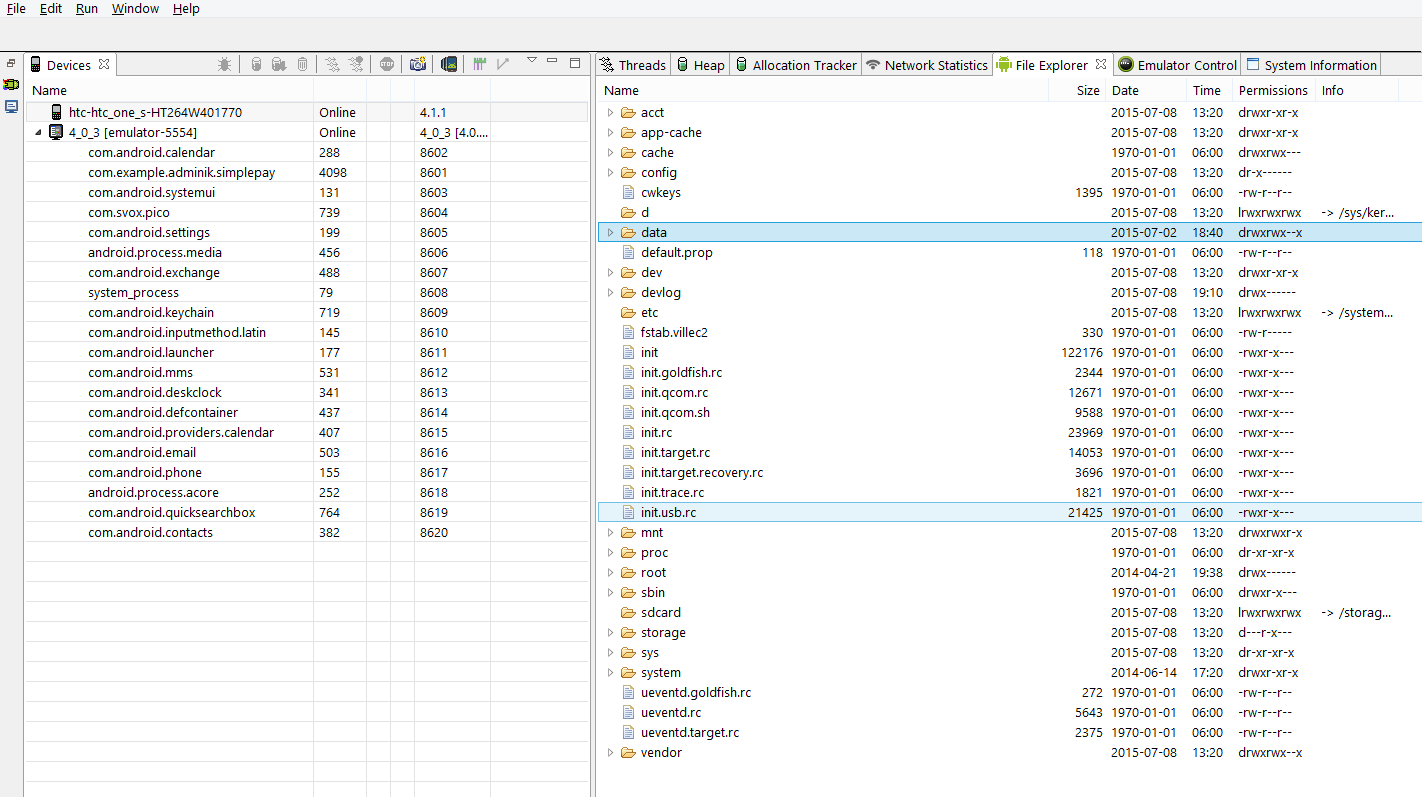1422x797 pixels.
Task: Close the File Explorer tab
Action: pyautogui.click(x=1101, y=65)
